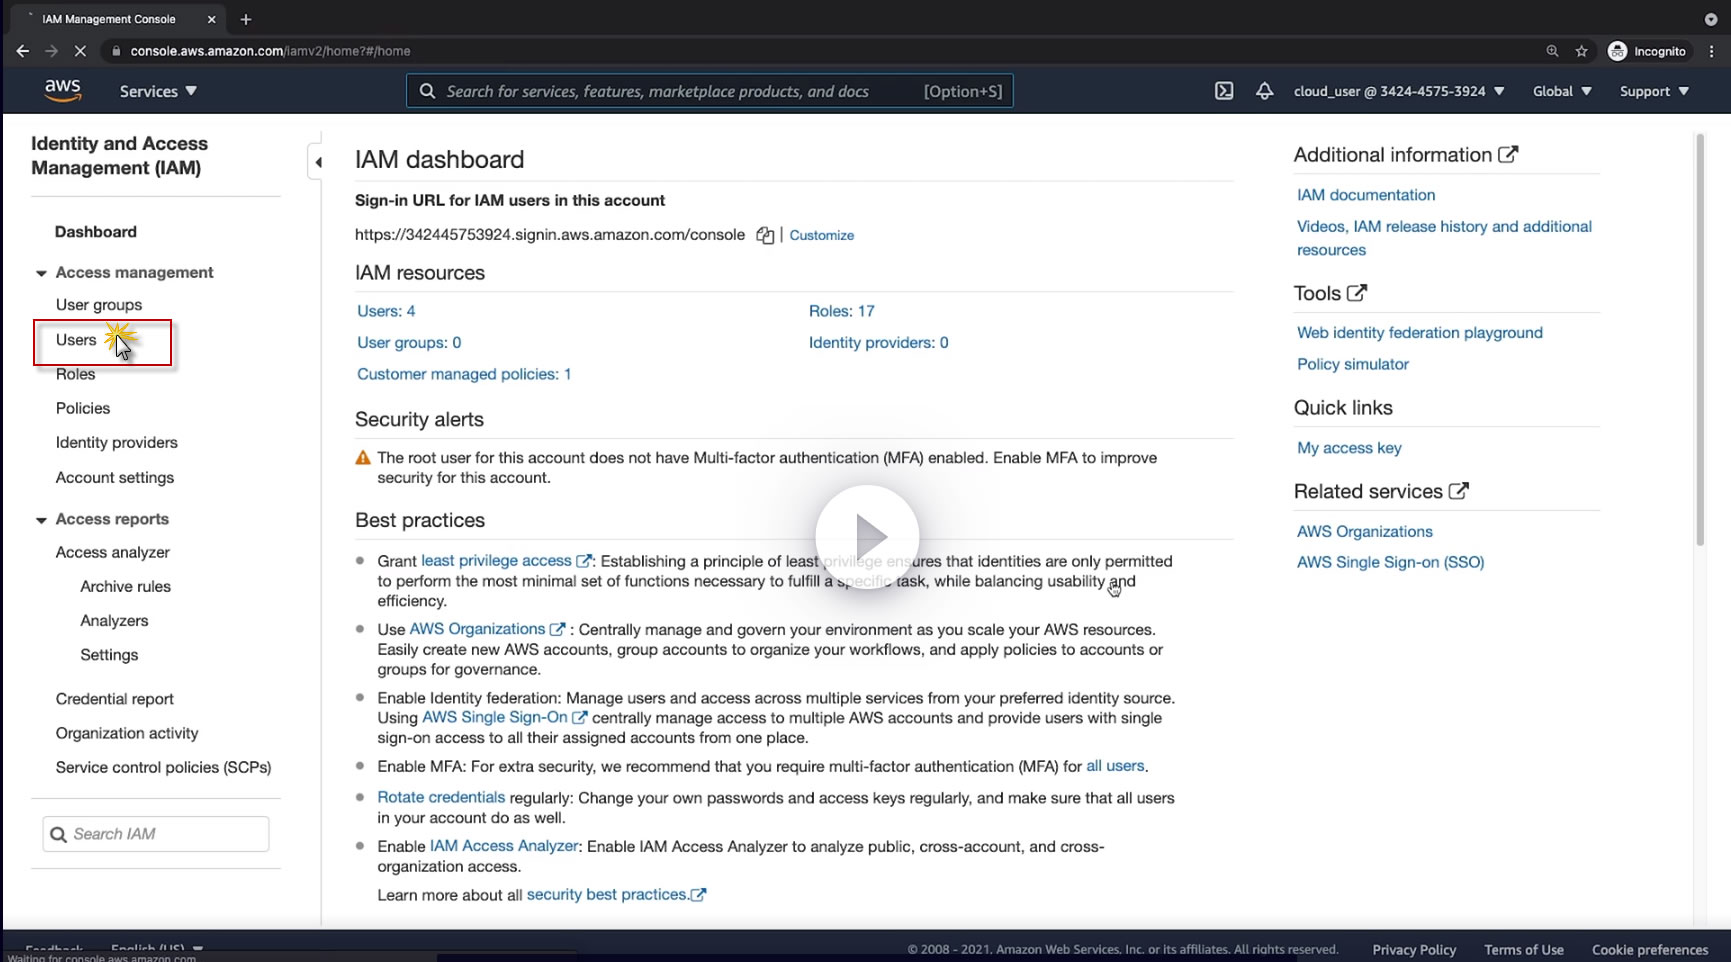This screenshot has width=1731, height=962.
Task: Open Service control policies (SCPs)
Action: [x=164, y=767]
